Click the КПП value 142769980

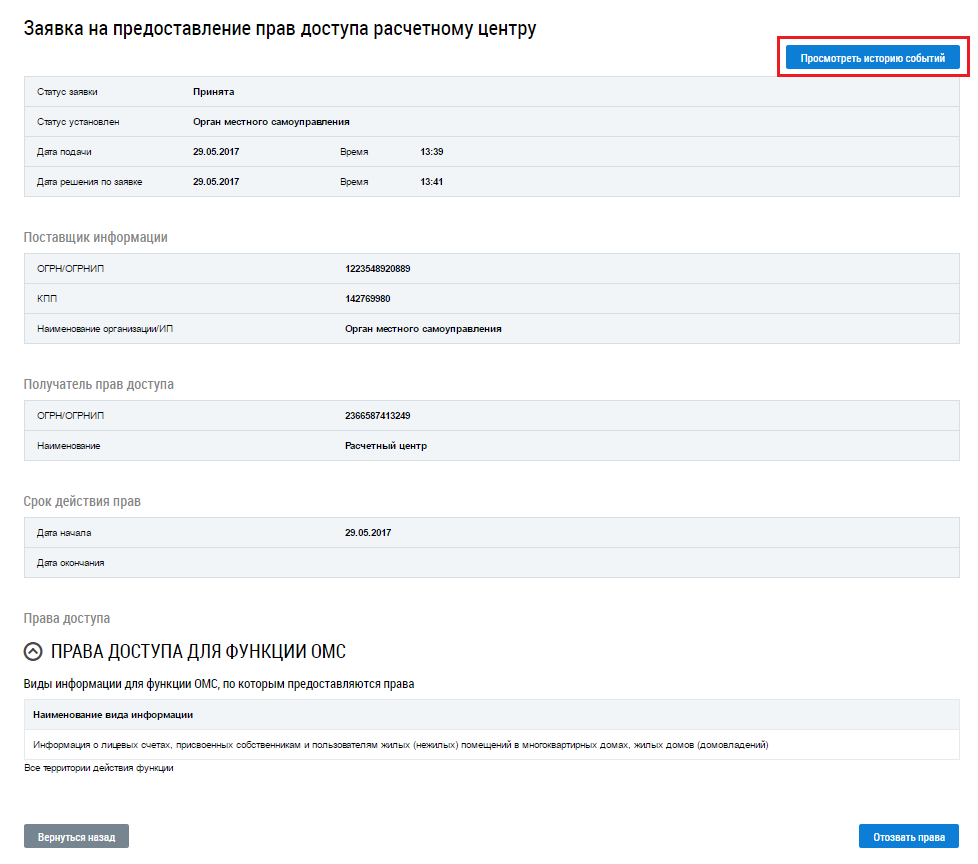click(x=367, y=299)
